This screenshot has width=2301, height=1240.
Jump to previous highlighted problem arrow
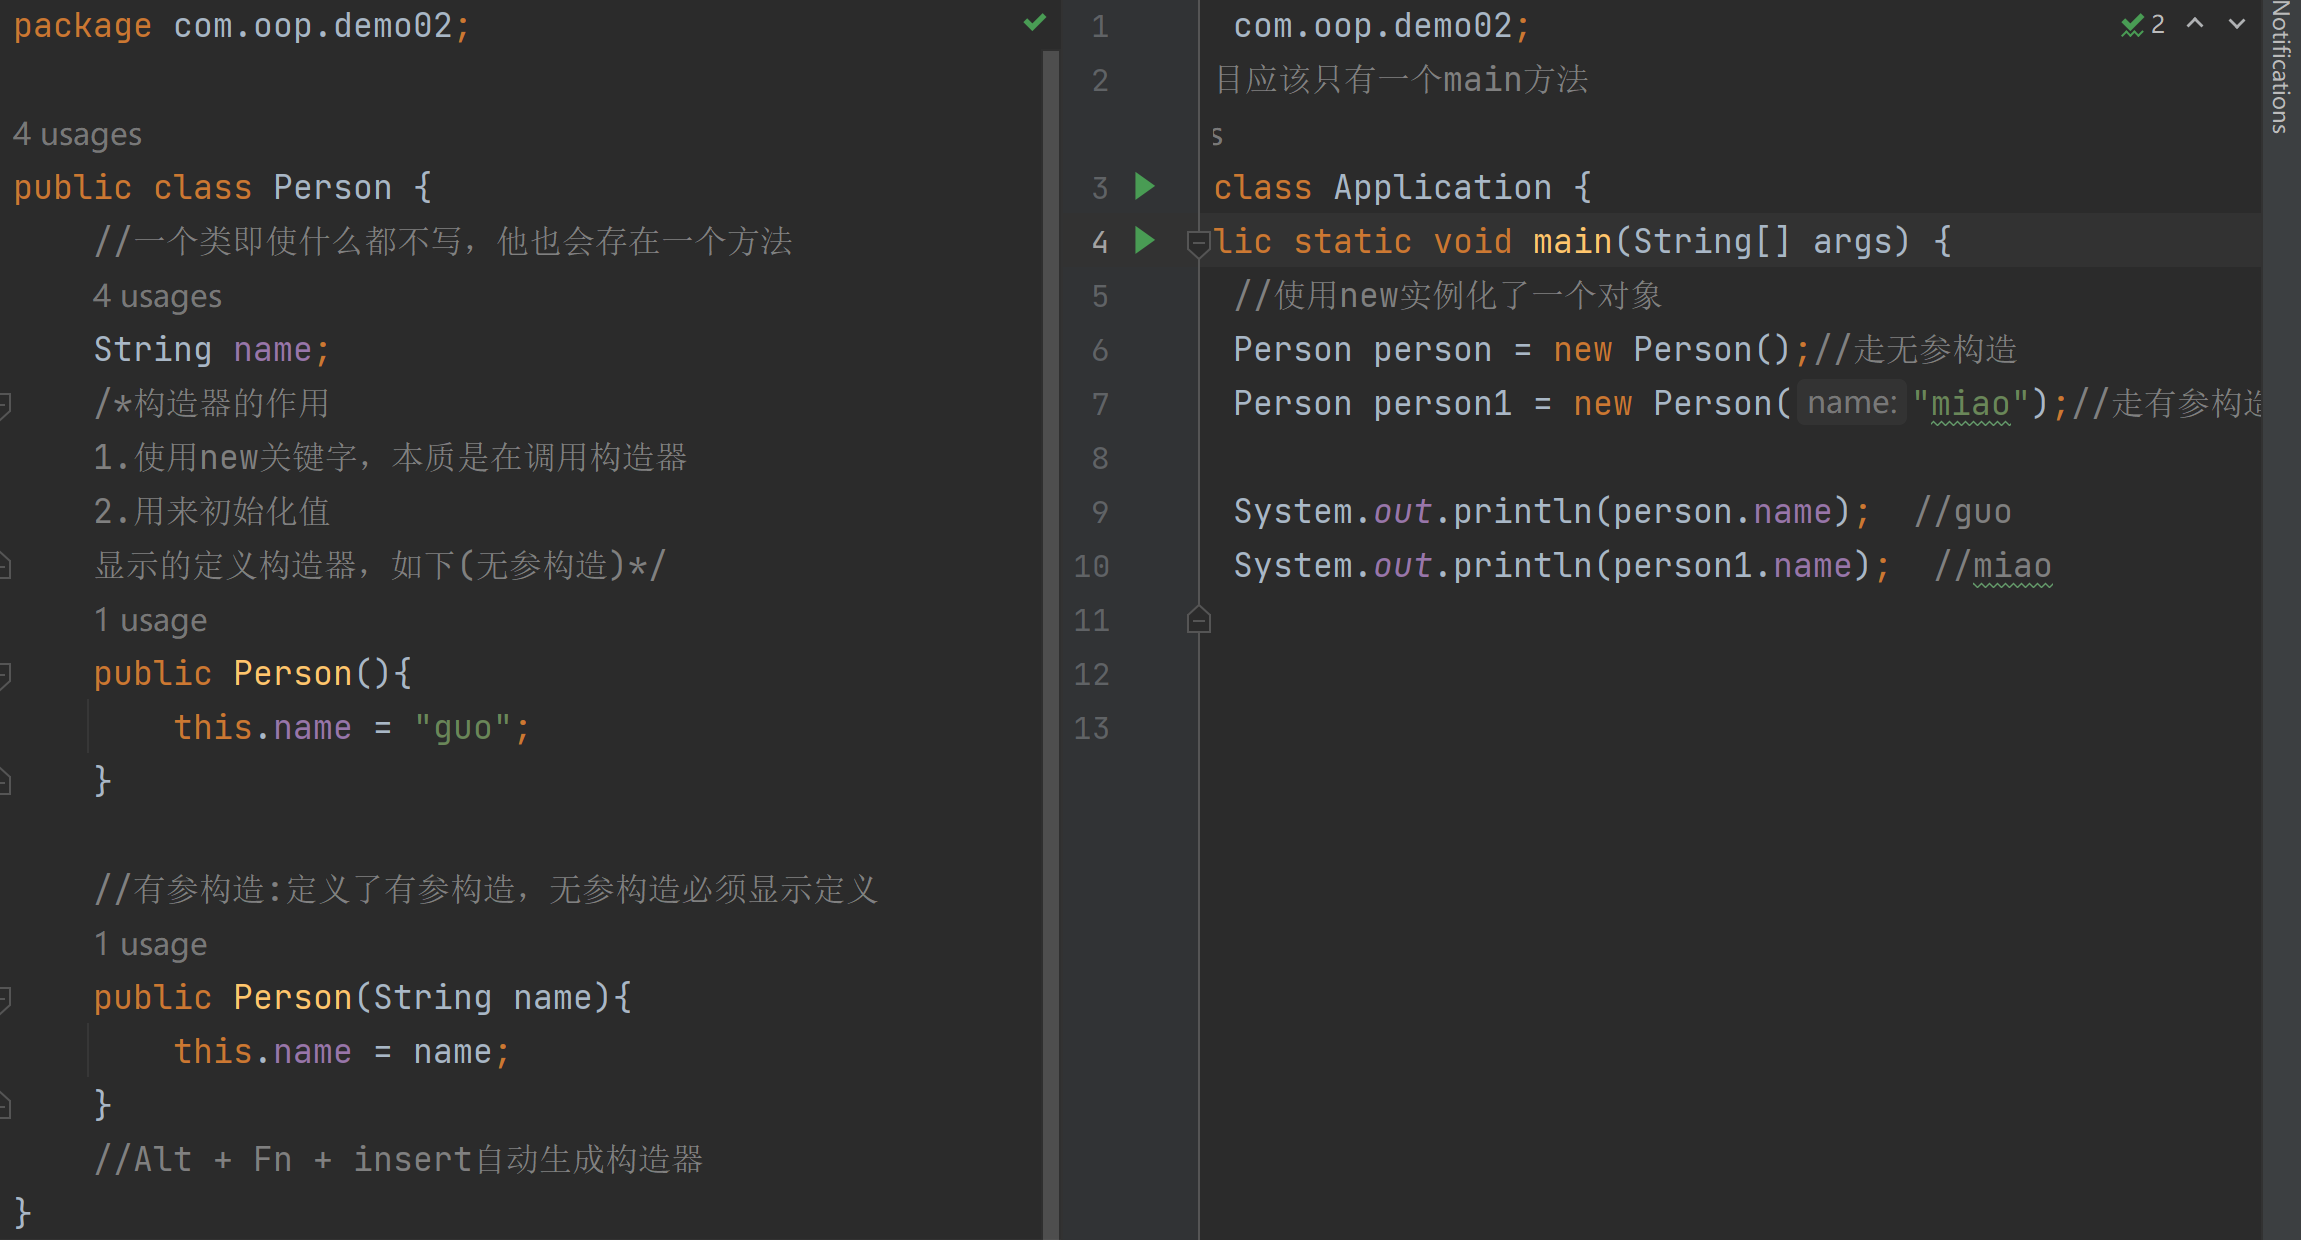click(2195, 24)
